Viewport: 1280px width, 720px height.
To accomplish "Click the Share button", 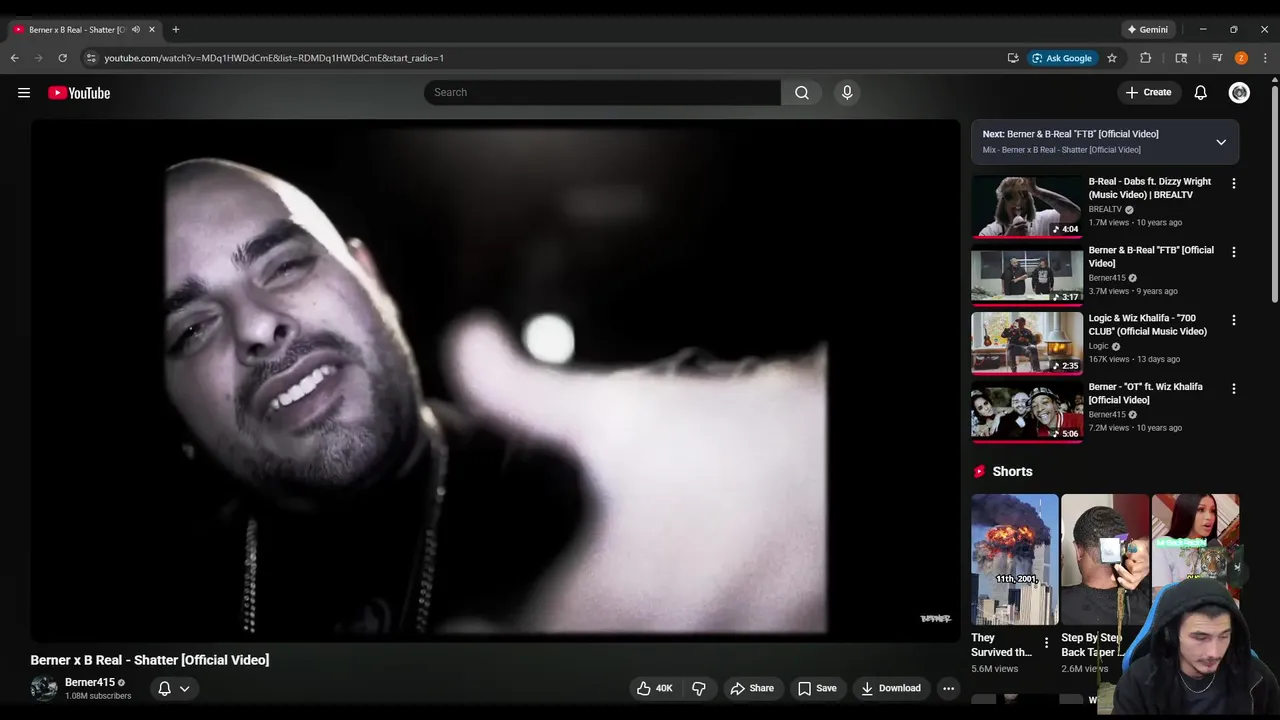I will tap(752, 688).
